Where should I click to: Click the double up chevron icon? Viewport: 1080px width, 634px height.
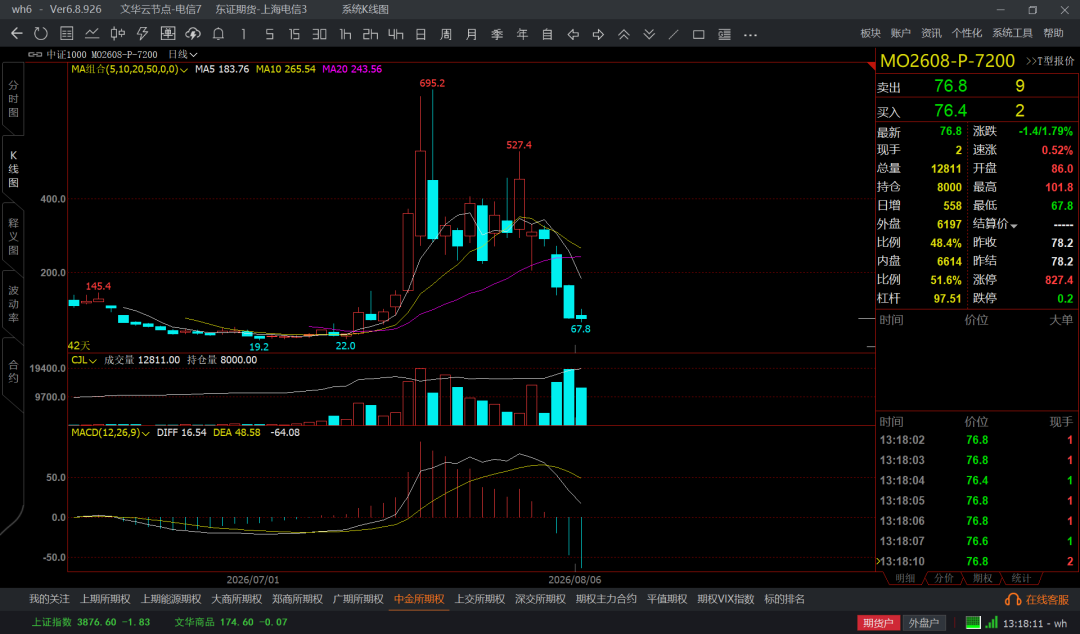pos(623,34)
